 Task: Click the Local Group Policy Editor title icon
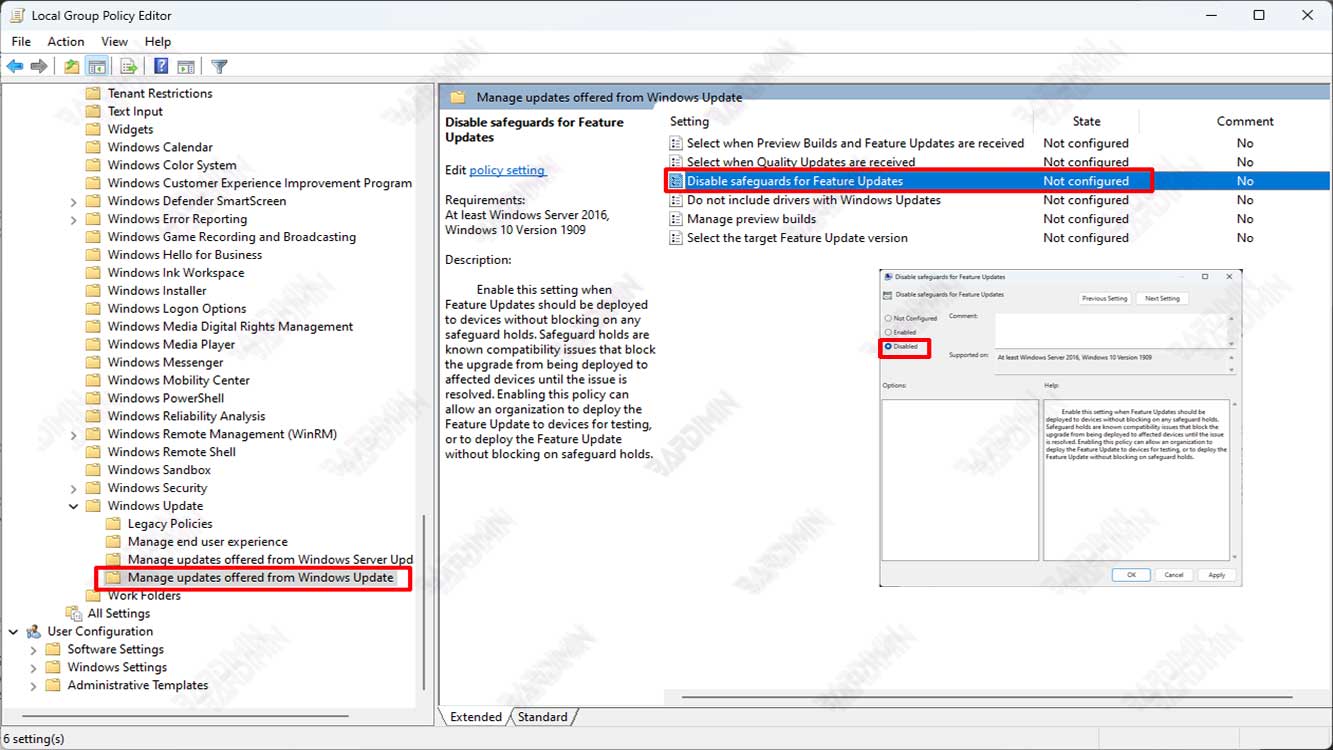click(15, 15)
